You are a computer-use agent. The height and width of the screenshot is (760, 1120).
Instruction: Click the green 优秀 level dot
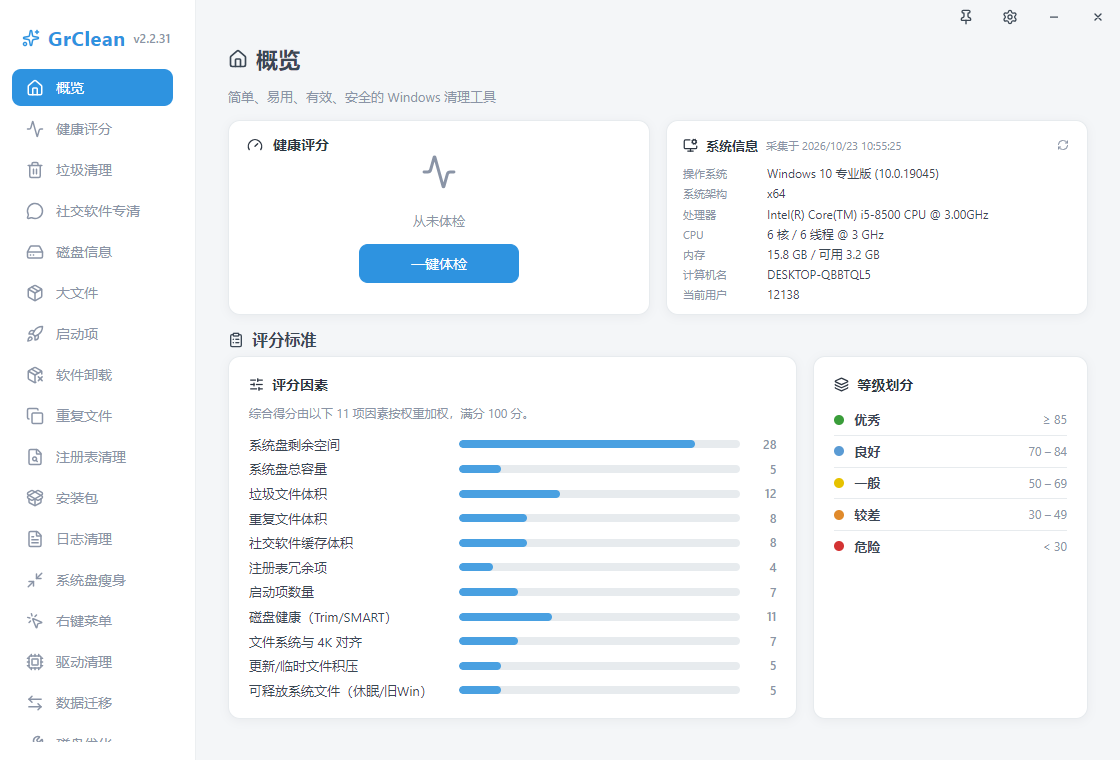(x=839, y=420)
